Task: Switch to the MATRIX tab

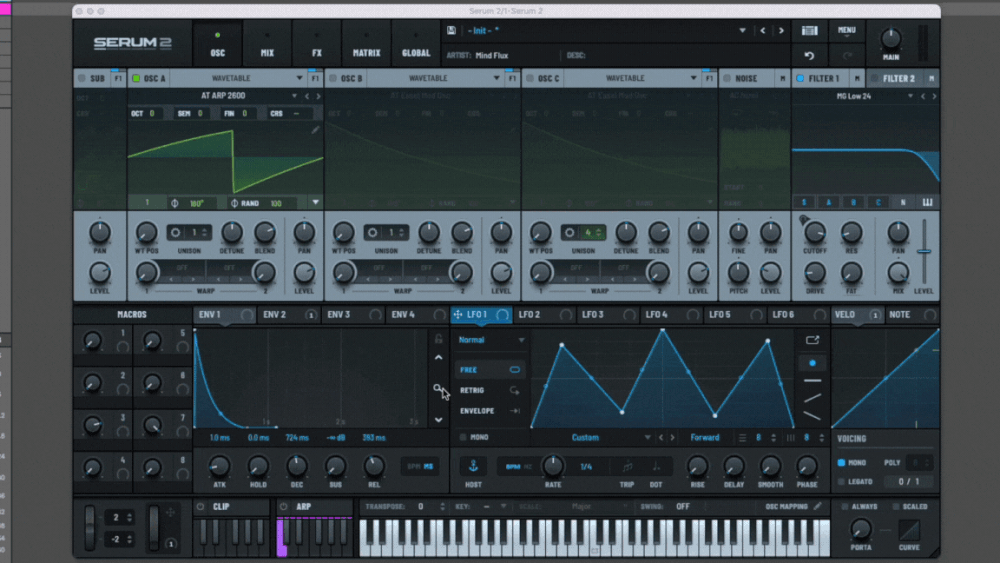Action: point(367,44)
